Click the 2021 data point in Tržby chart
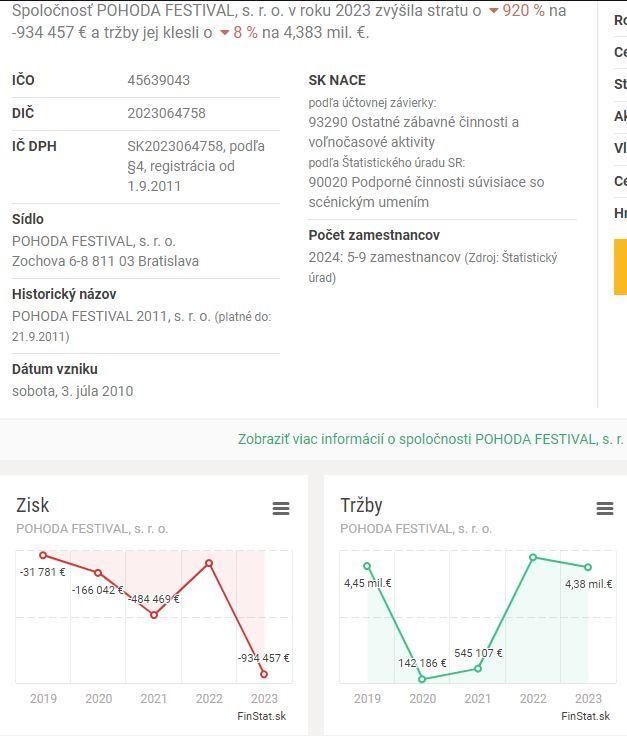 click(477, 668)
